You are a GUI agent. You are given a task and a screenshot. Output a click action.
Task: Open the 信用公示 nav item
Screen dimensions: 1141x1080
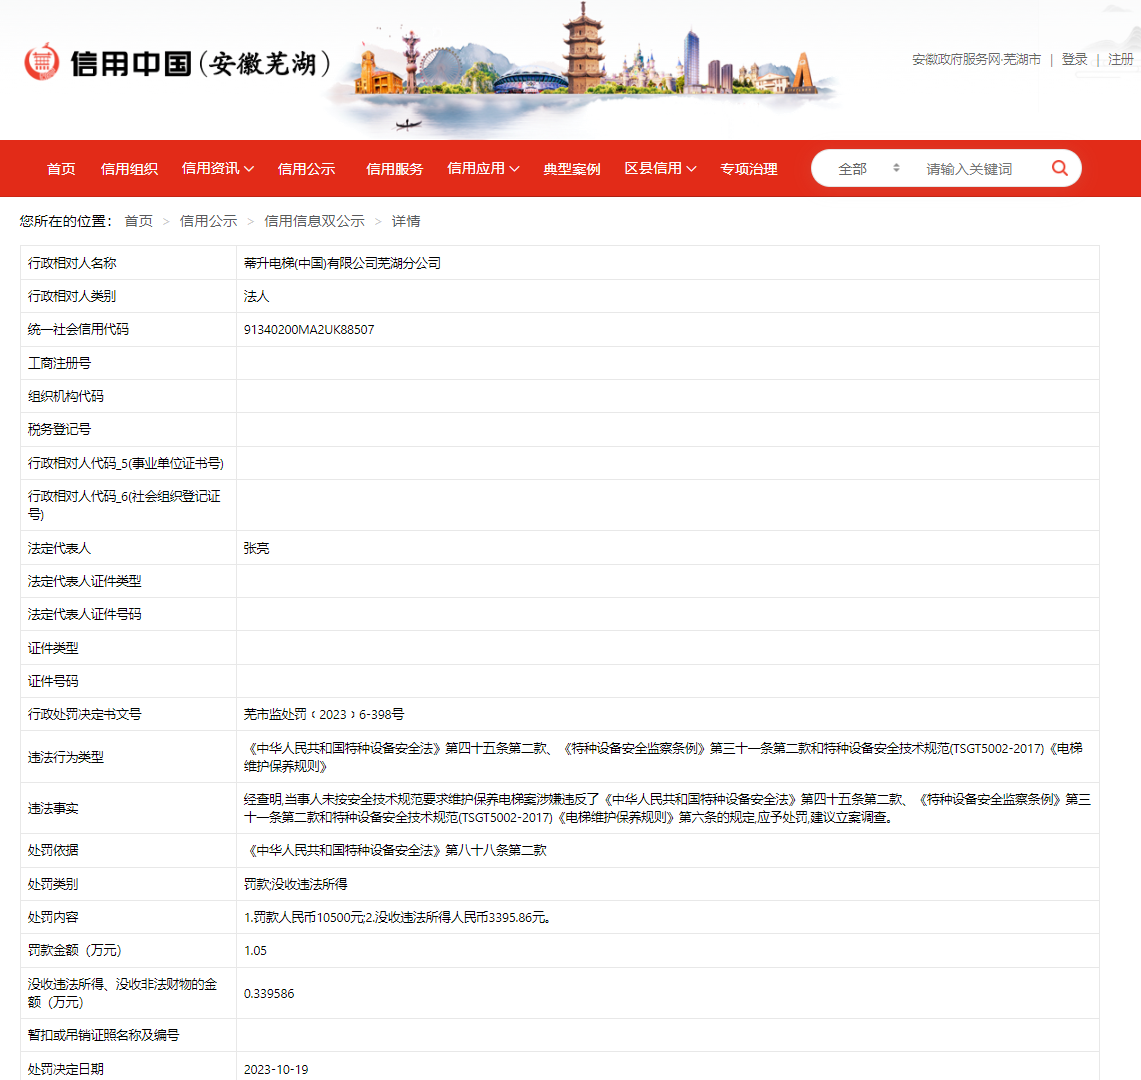point(306,169)
